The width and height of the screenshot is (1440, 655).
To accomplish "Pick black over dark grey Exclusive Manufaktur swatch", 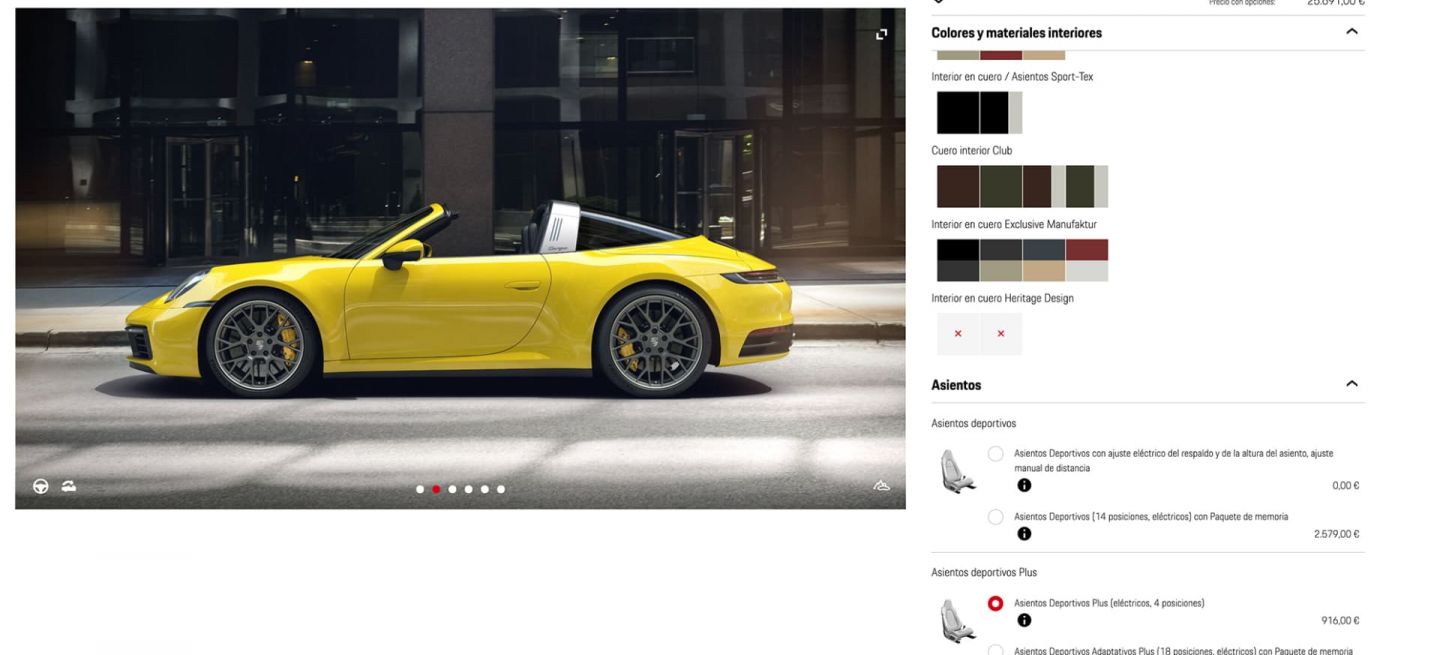I will pos(958,260).
